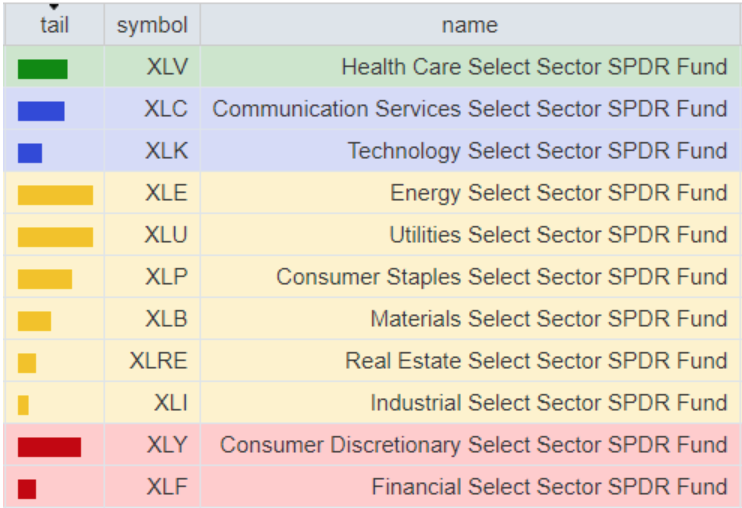The width and height of the screenshot is (742, 508).
Task: Click Industrial Select Sector SPDR Fund name
Action: point(548,403)
